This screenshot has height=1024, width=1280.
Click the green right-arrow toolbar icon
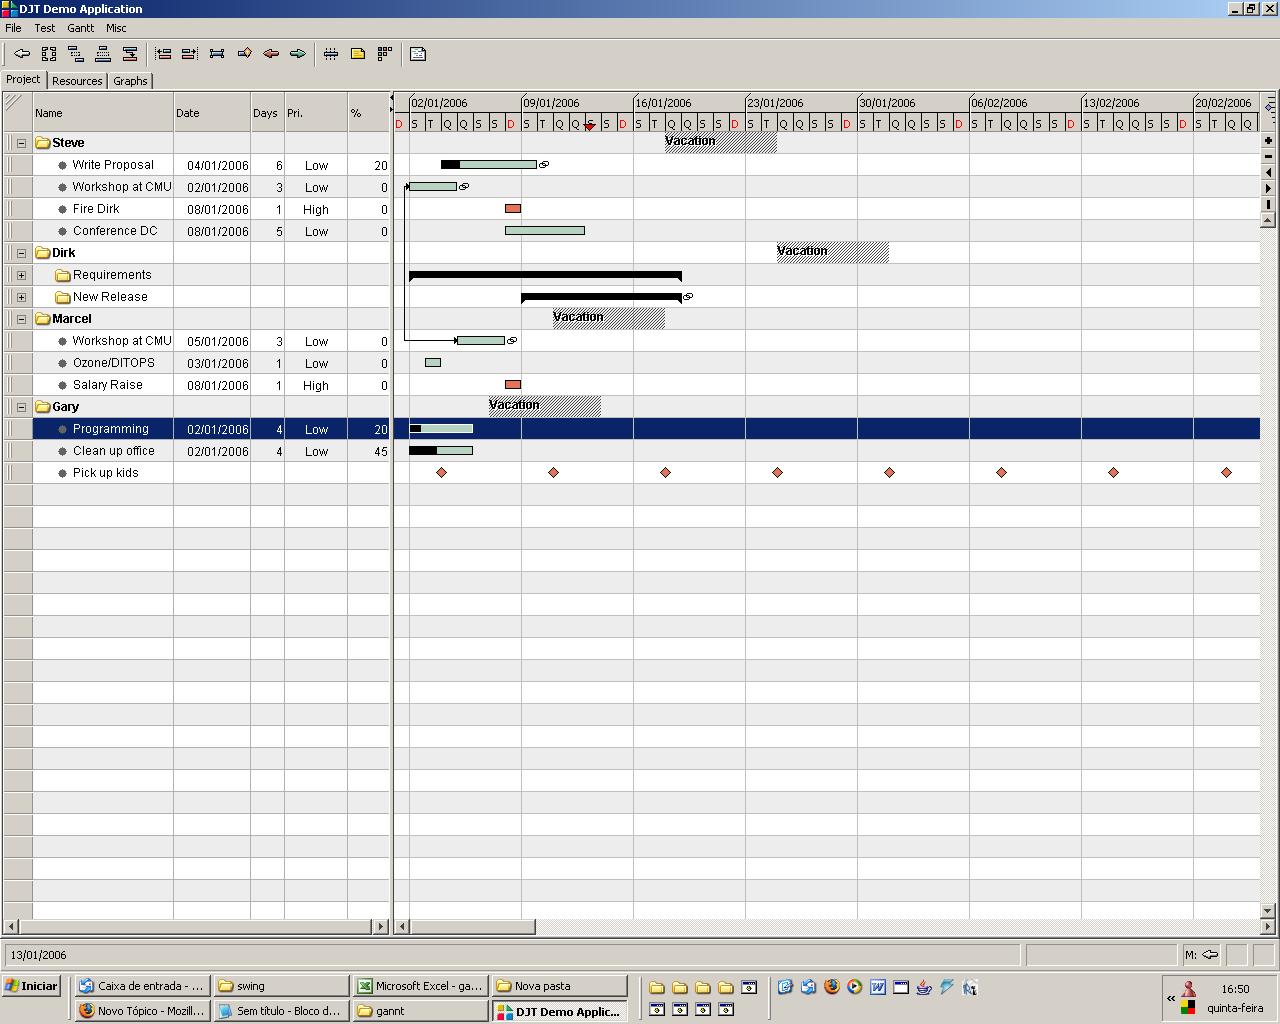pyautogui.click(x=298, y=54)
